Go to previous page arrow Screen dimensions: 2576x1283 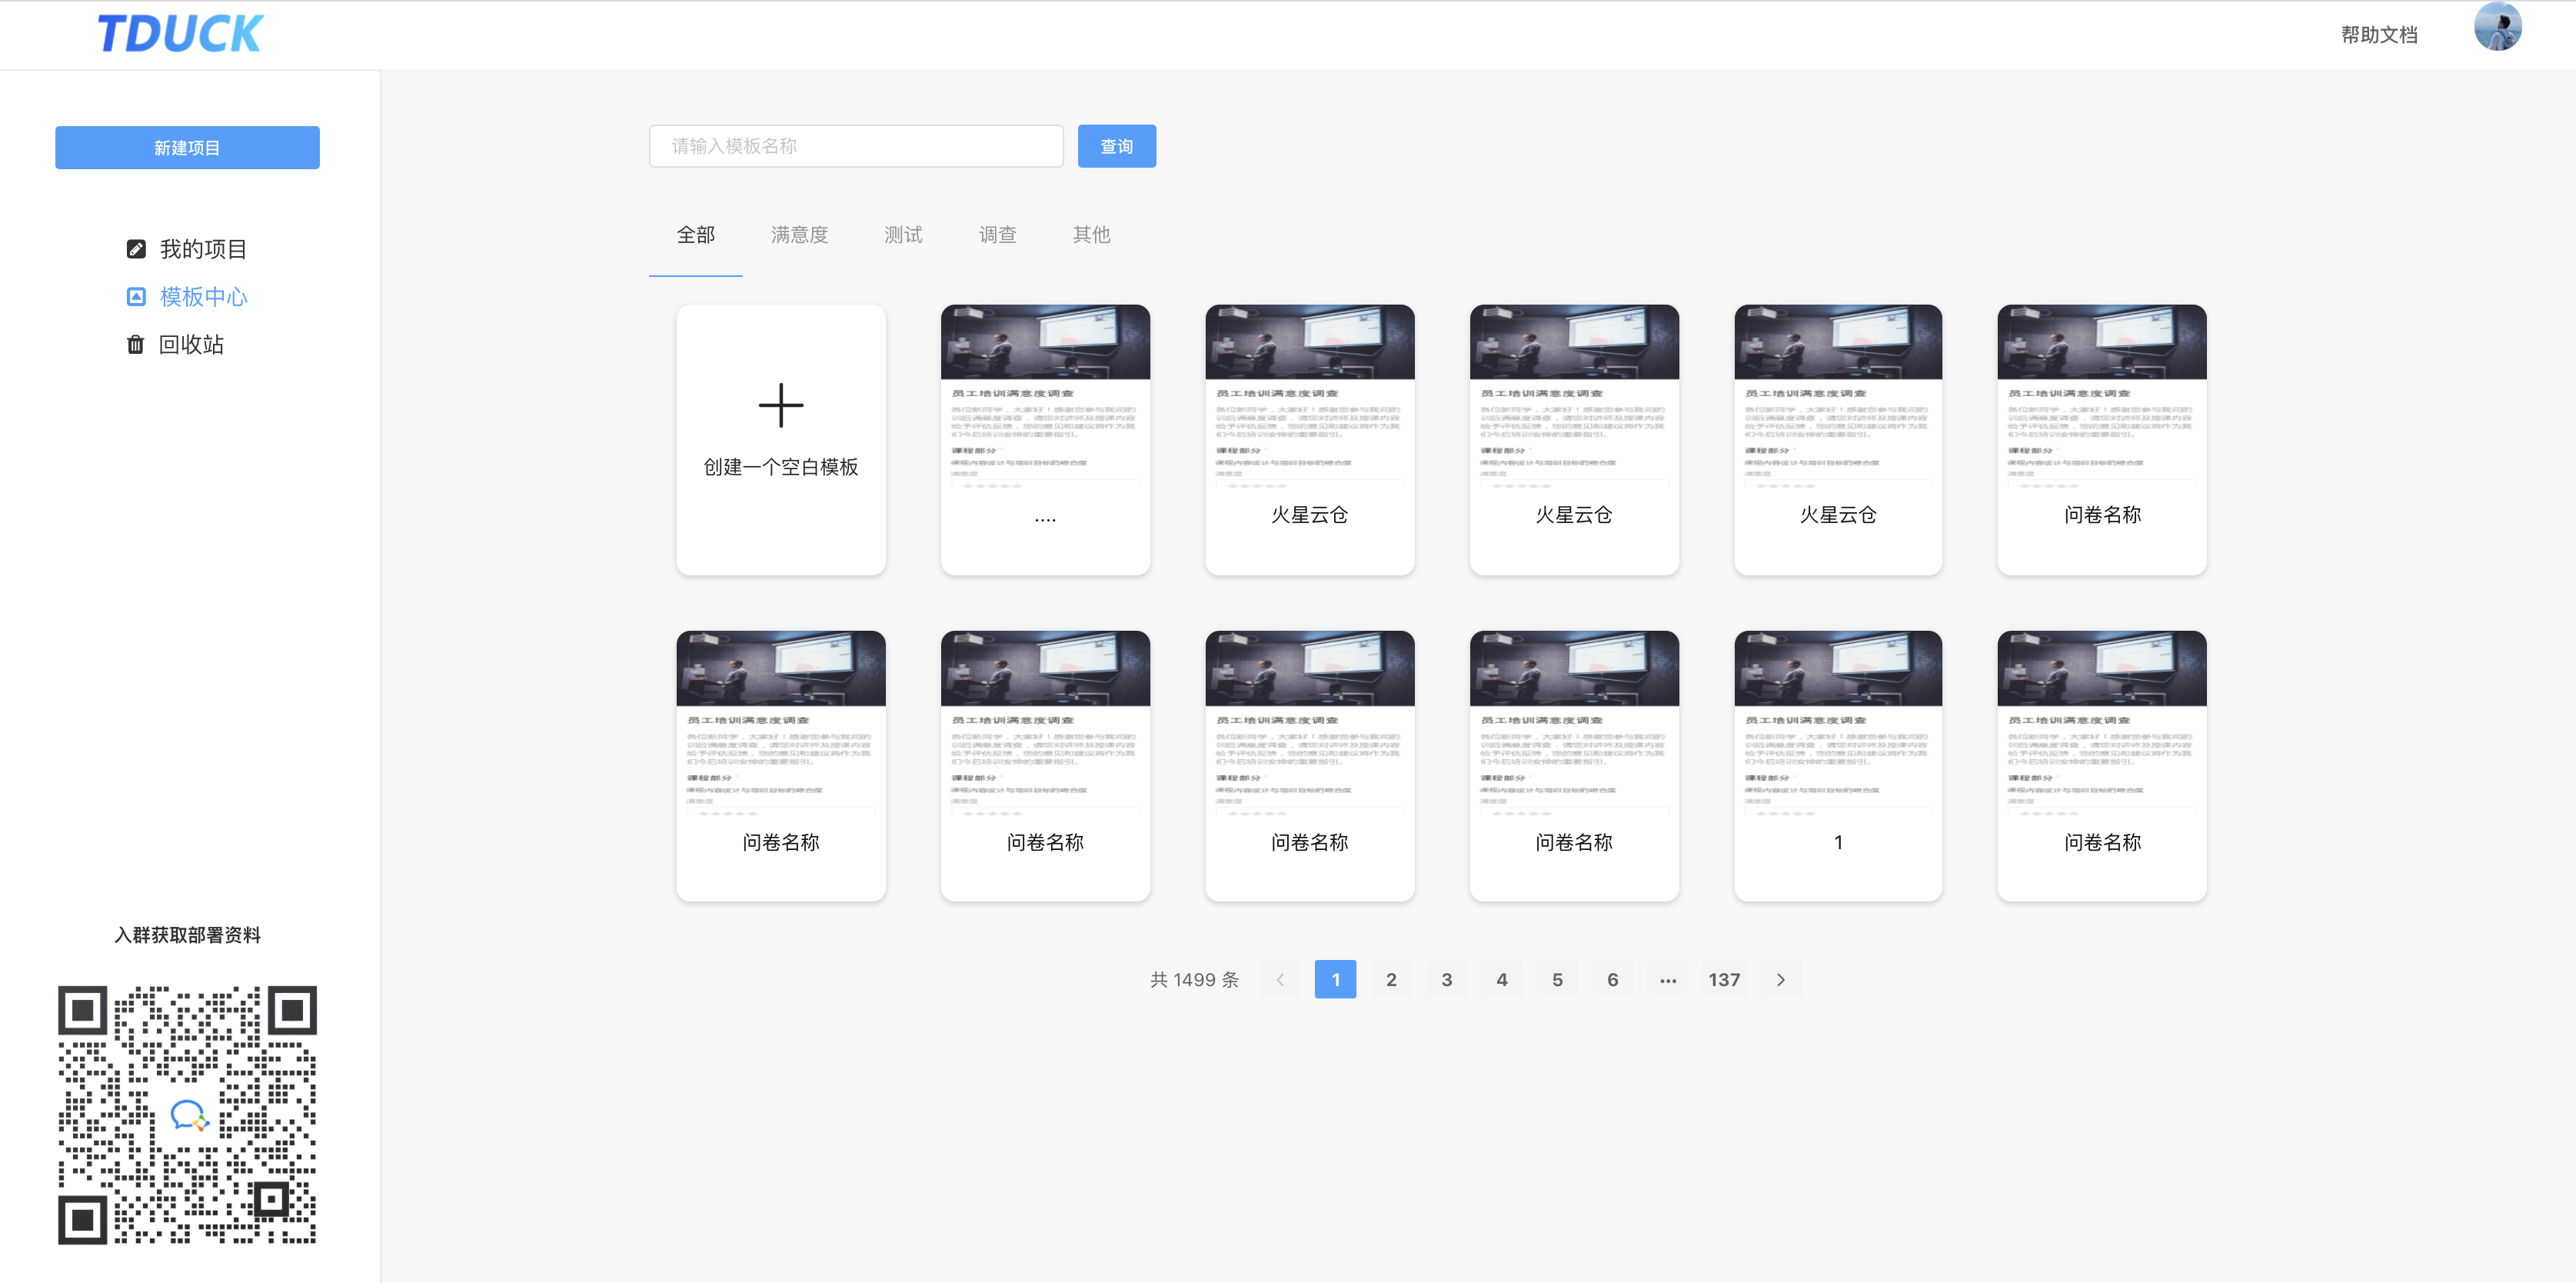click(1280, 980)
